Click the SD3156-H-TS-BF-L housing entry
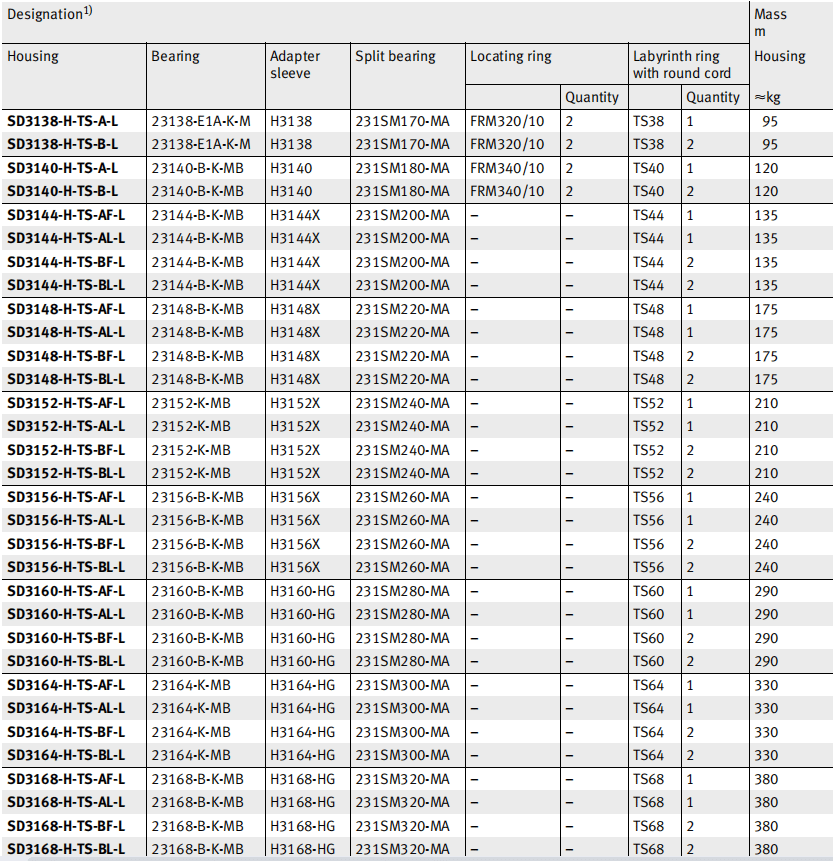The image size is (833, 861). tap(66, 544)
